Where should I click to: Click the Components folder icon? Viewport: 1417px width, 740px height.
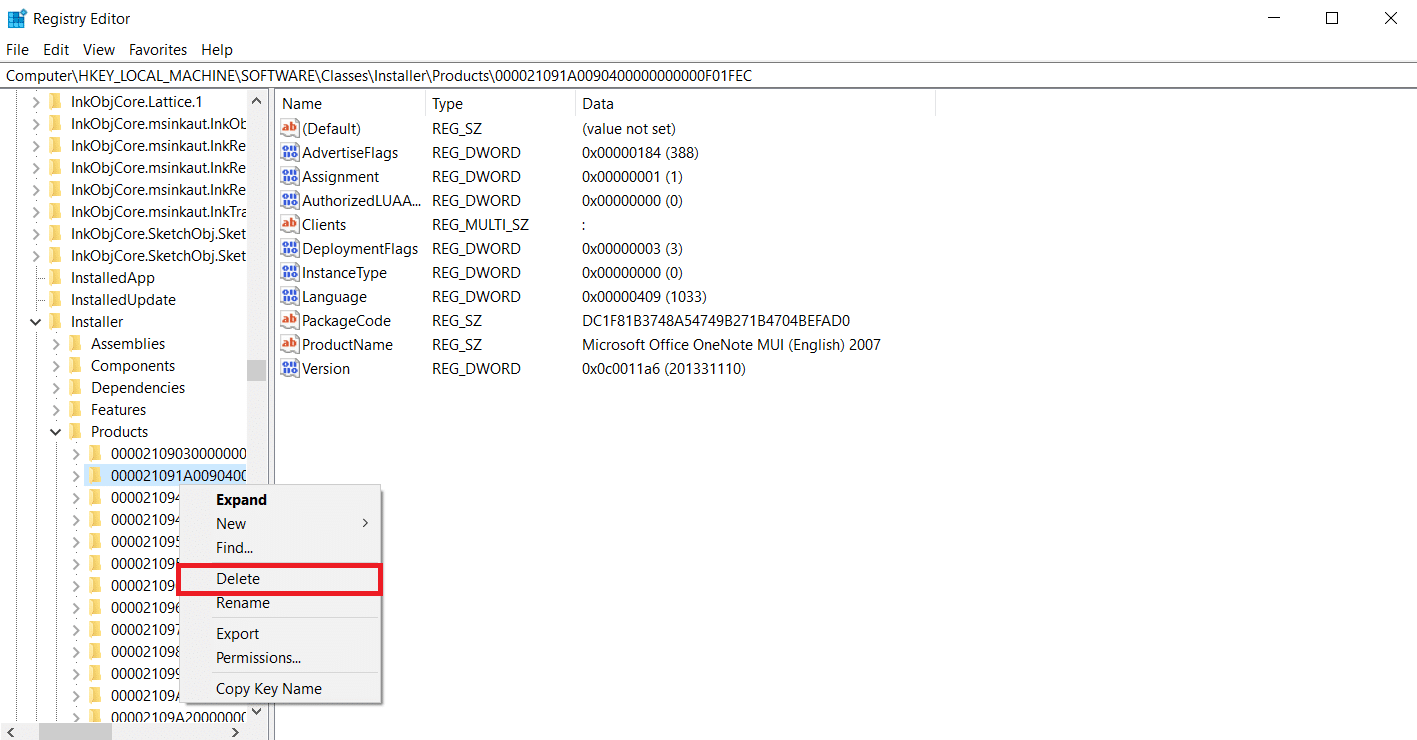75,365
